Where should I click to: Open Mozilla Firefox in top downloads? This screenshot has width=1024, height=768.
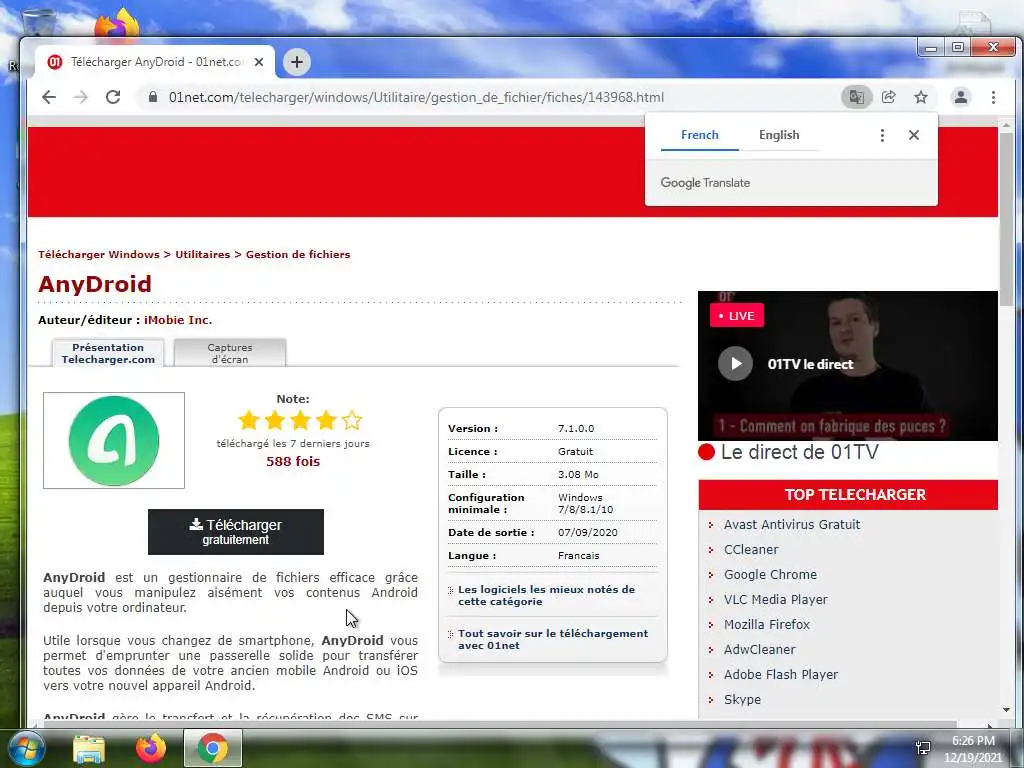(767, 624)
